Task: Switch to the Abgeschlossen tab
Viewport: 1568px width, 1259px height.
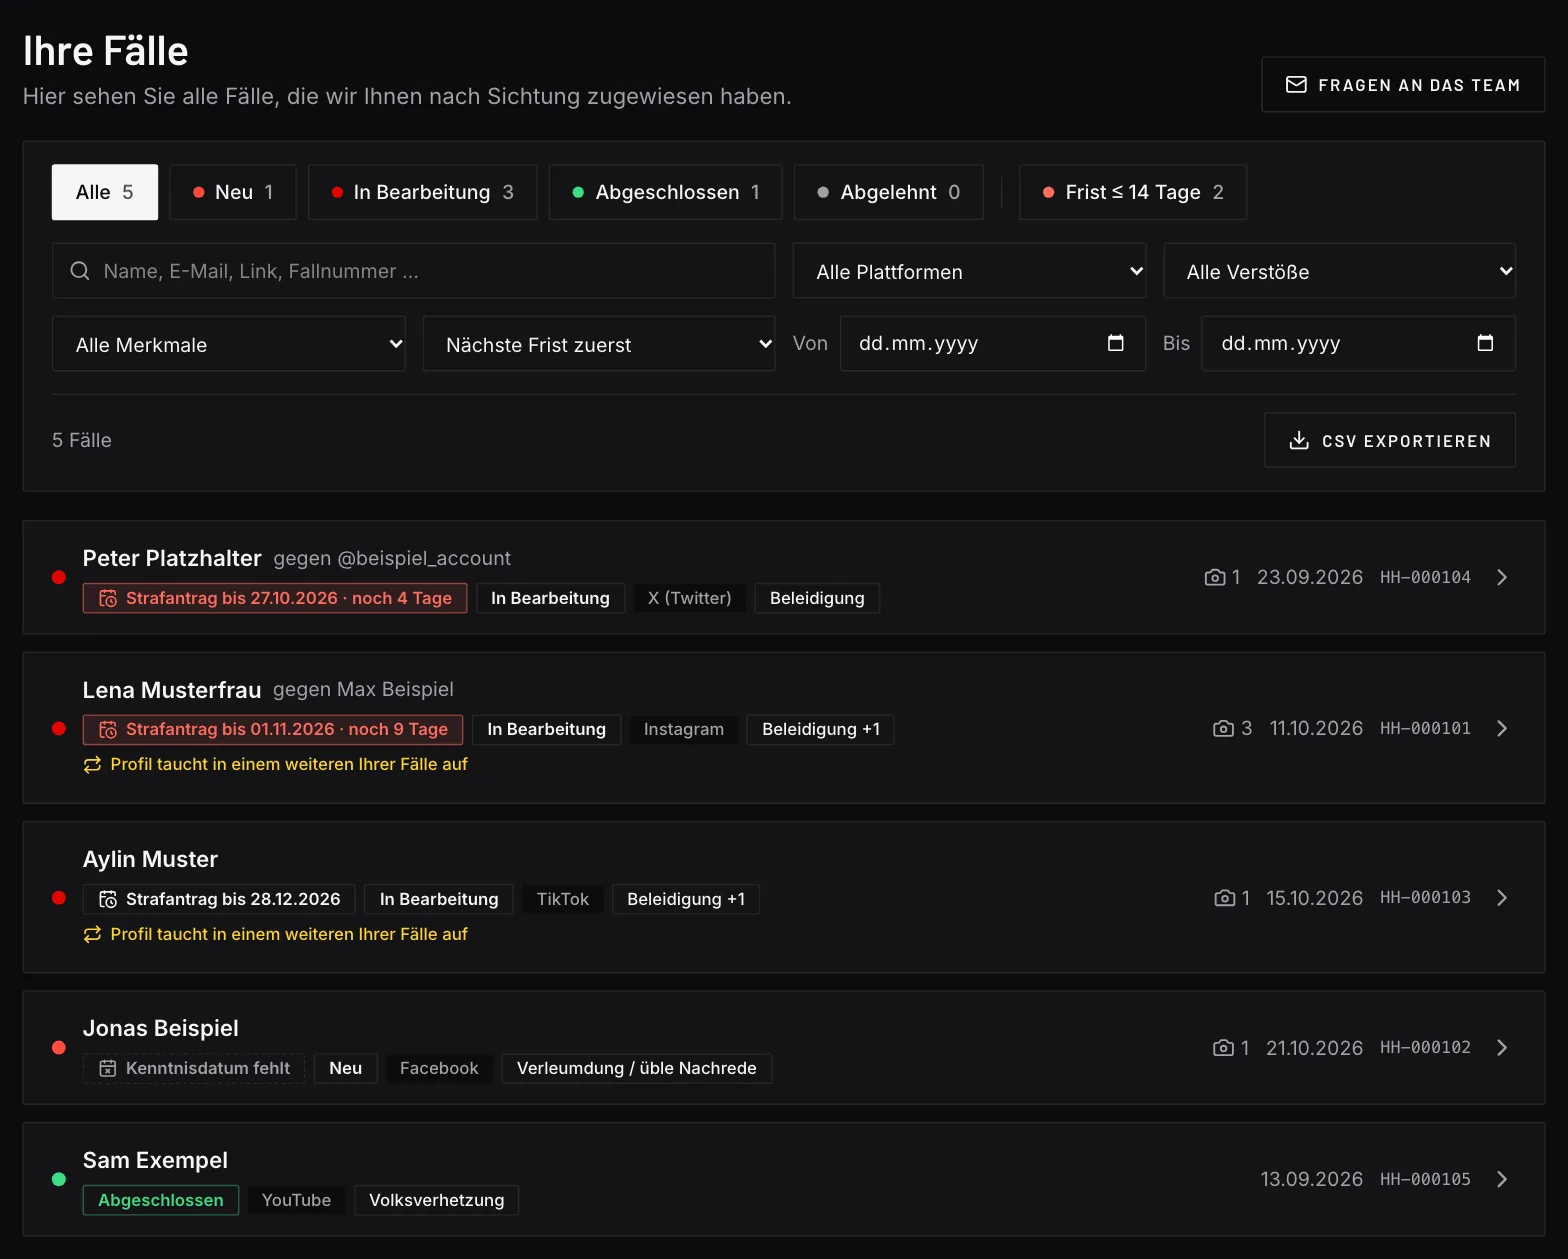Action: coord(666,192)
